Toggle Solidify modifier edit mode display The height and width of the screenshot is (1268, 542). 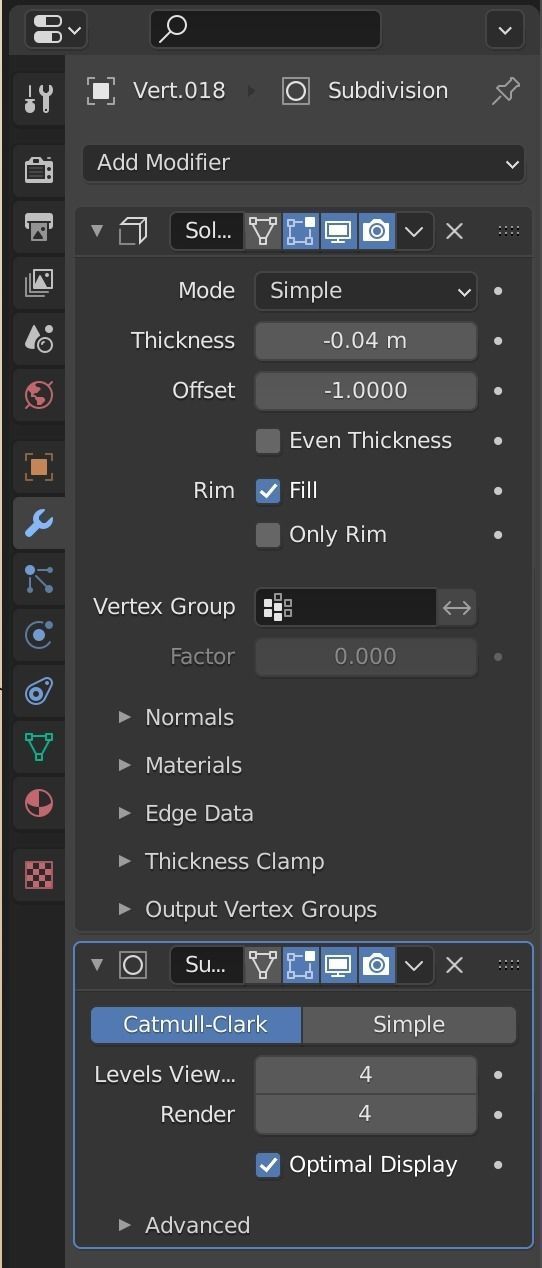tap(300, 232)
